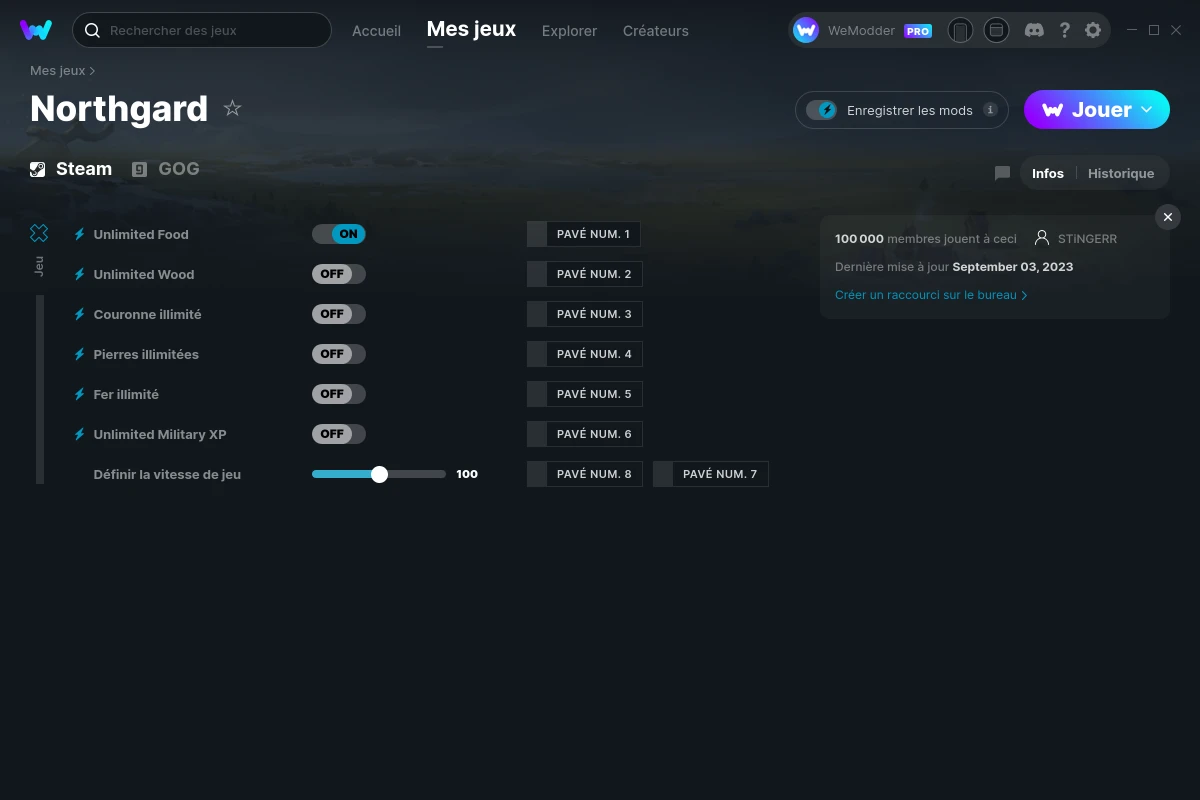Expand the Jouer dropdown arrow
Viewport: 1200px width, 800px height.
[x=1147, y=110]
